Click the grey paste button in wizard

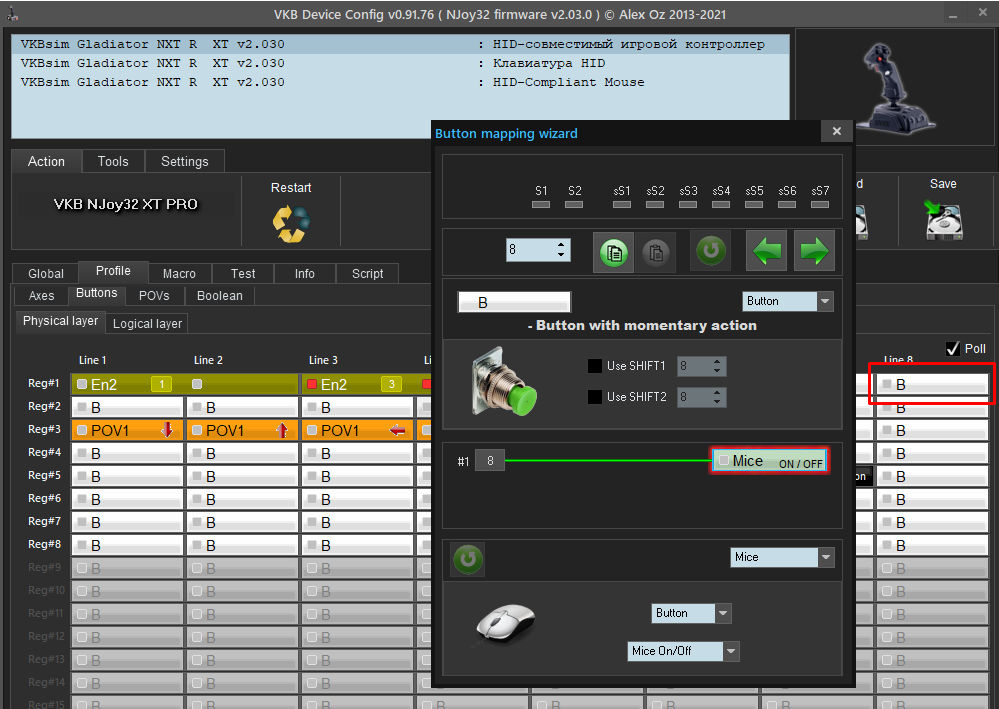(656, 252)
